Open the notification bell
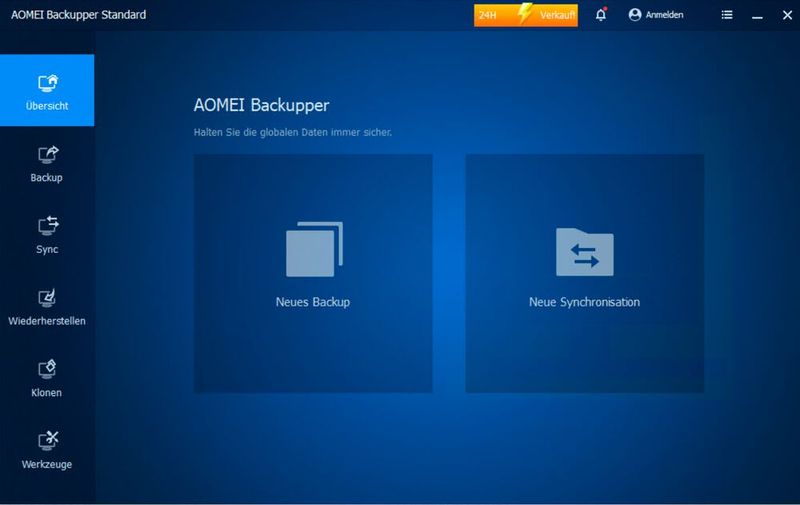800x505 pixels. point(601,14)
